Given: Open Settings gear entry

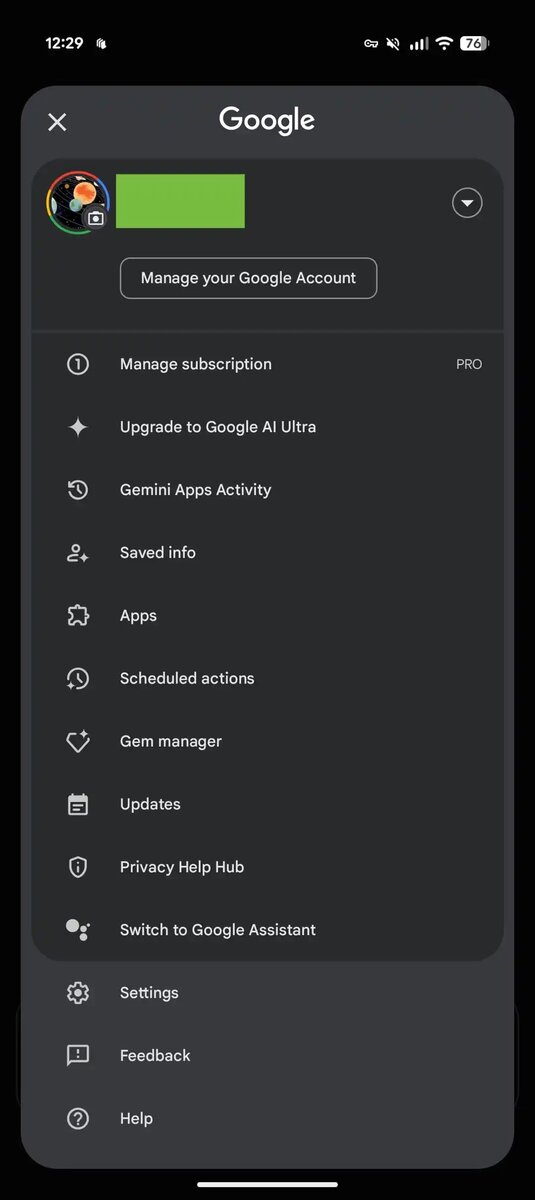Looking at the screenshot, I should (x=267, y=993).
